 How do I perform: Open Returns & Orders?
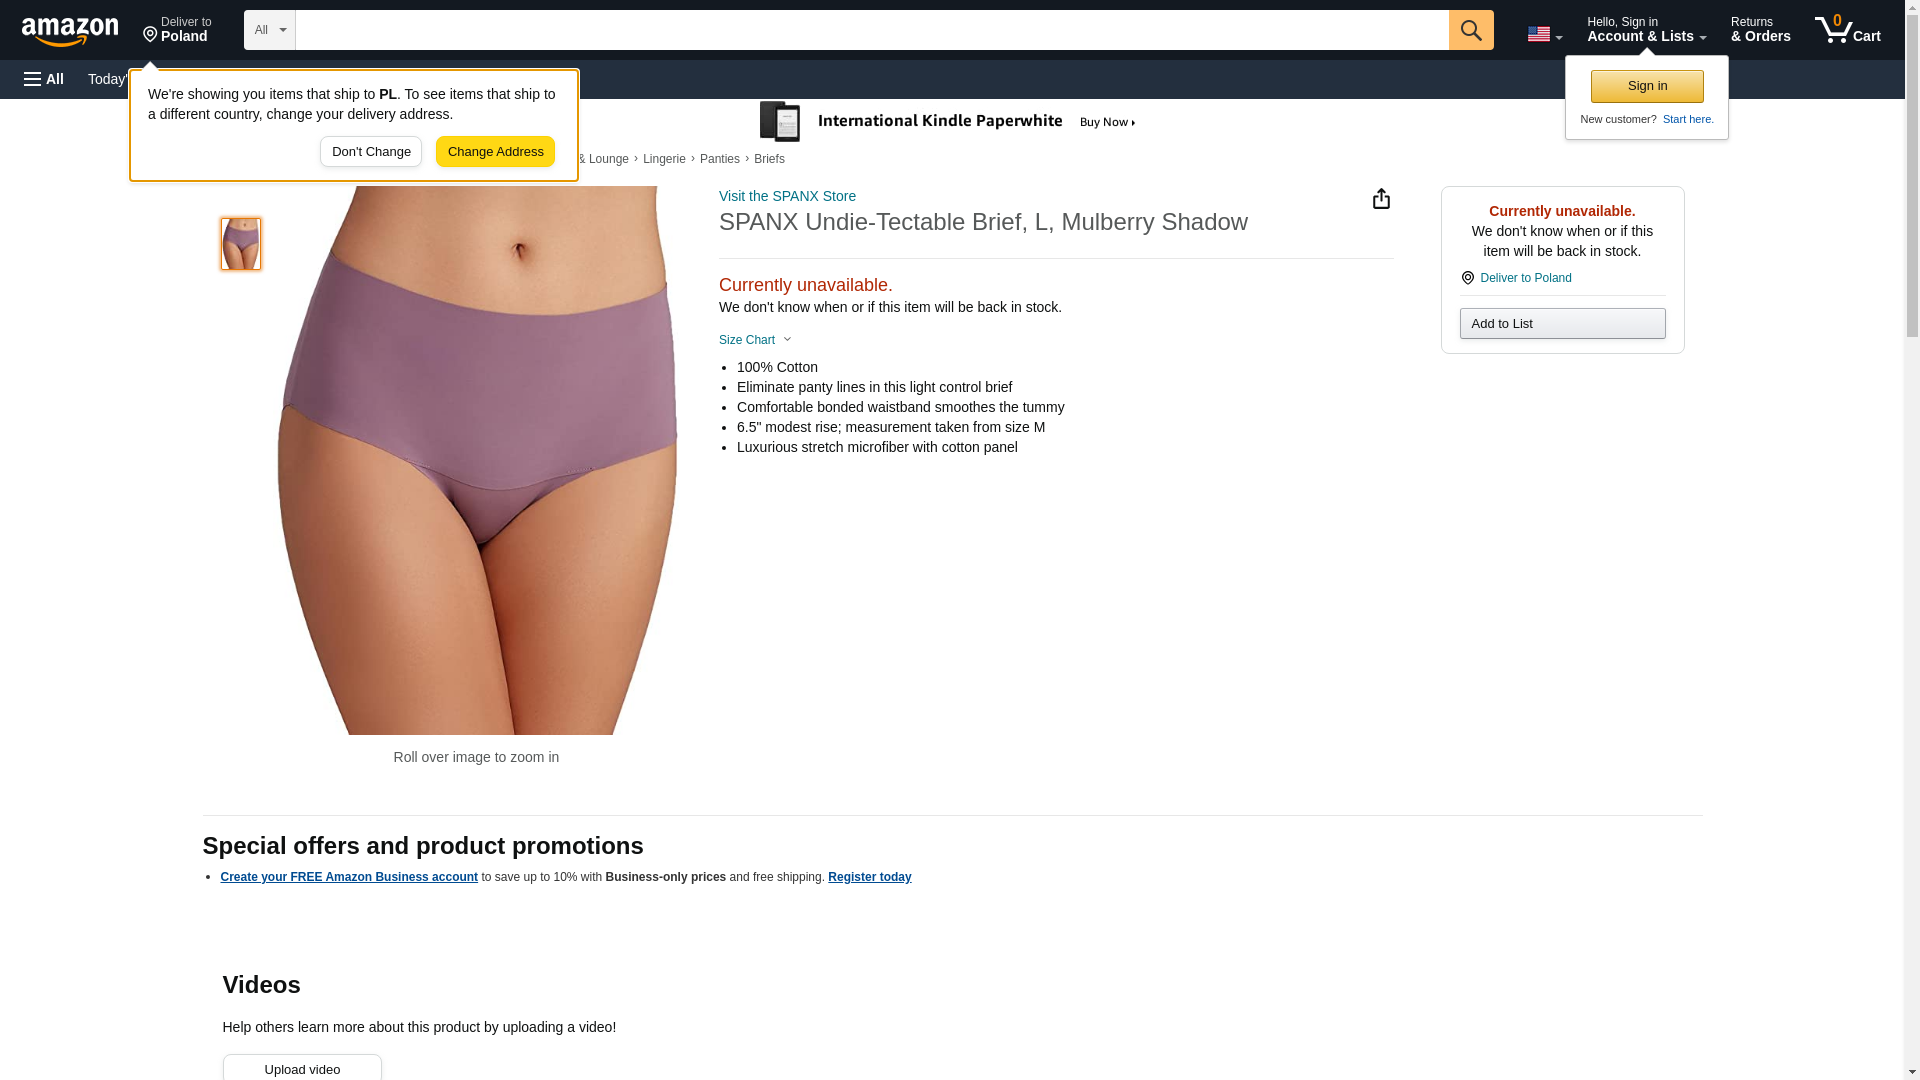point(1760,29)
